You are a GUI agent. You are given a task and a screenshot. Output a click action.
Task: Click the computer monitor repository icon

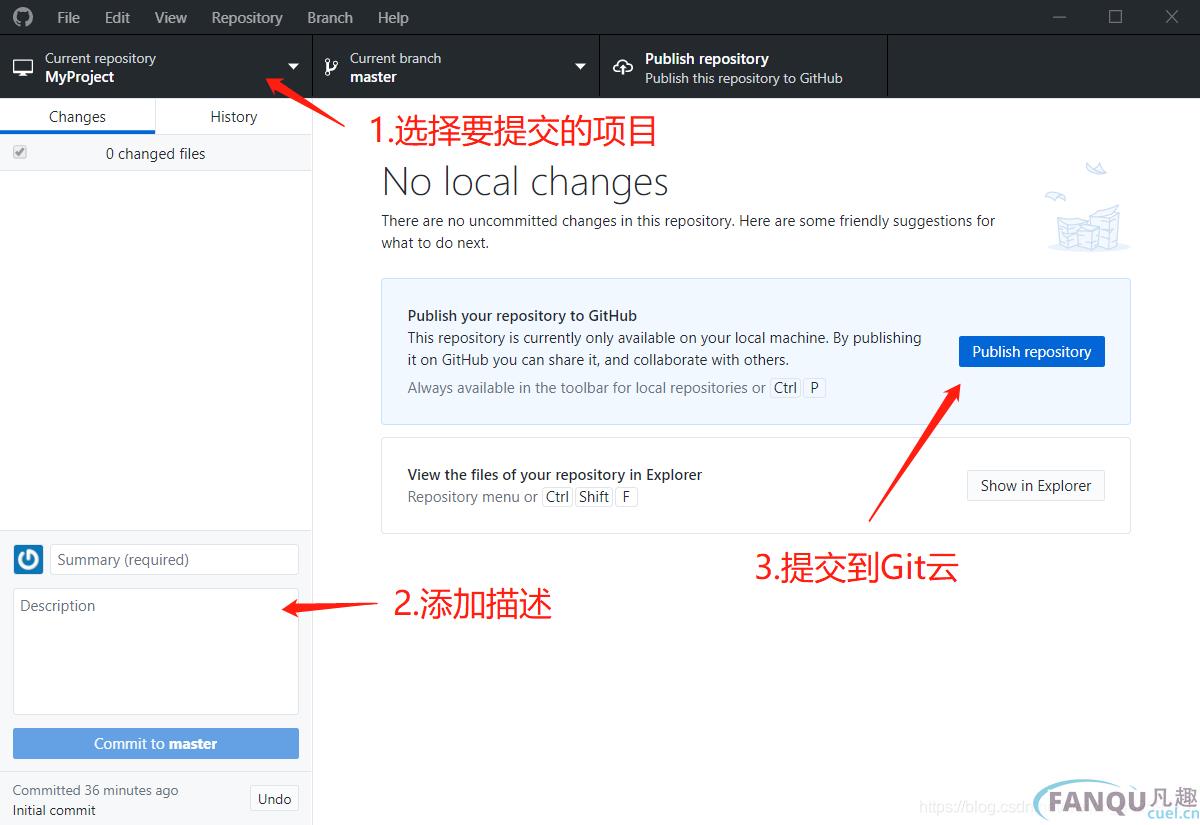(23, 68)
